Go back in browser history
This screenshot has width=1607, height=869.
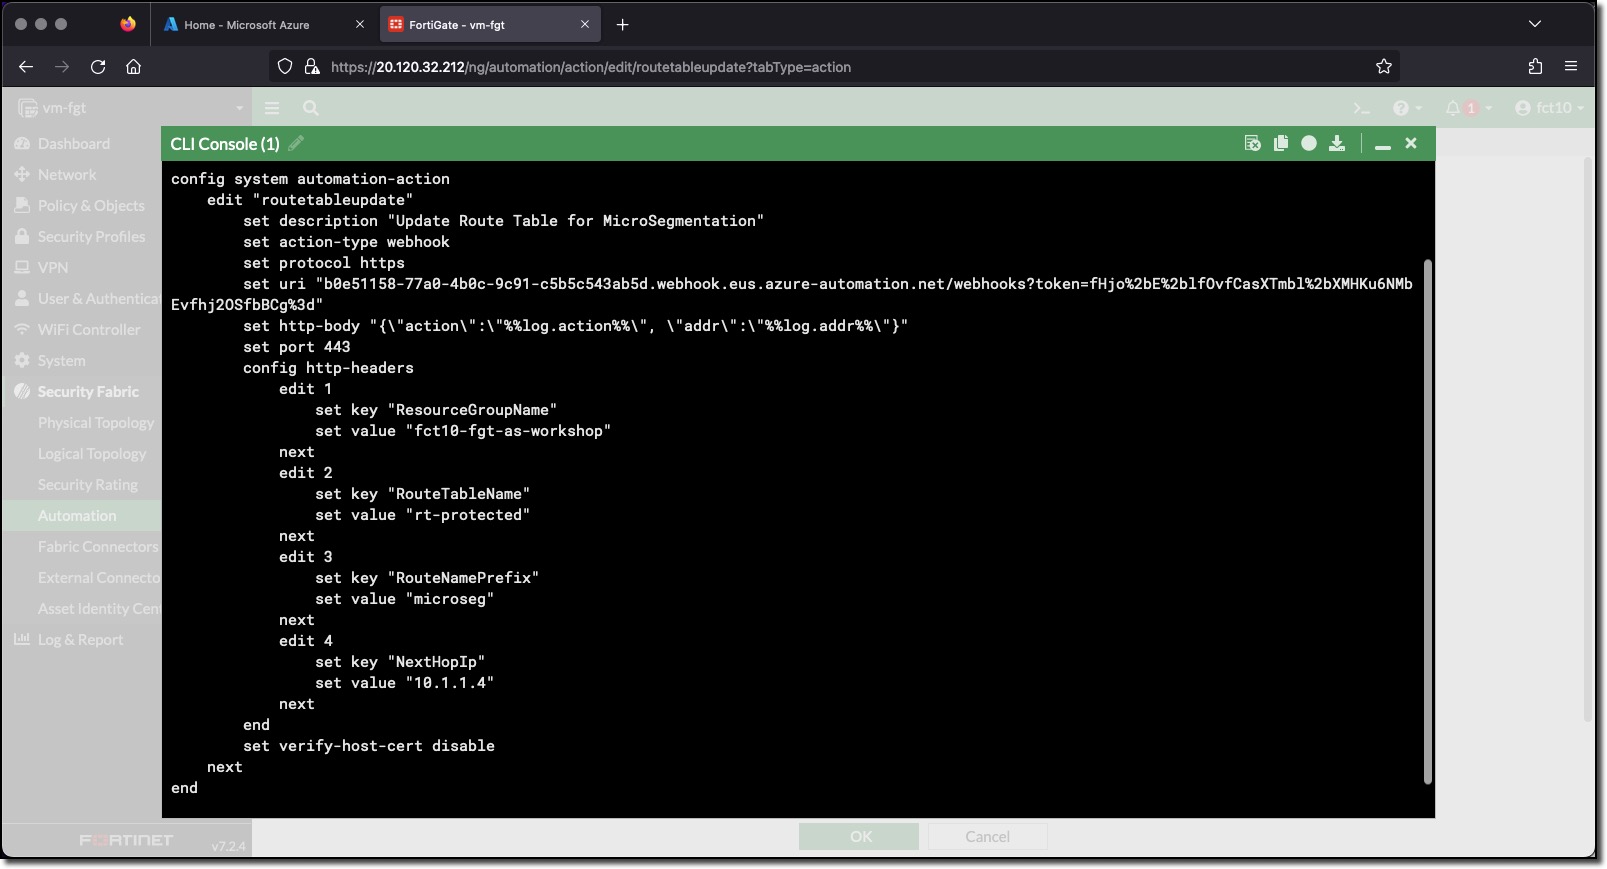[x=26, y=67]
